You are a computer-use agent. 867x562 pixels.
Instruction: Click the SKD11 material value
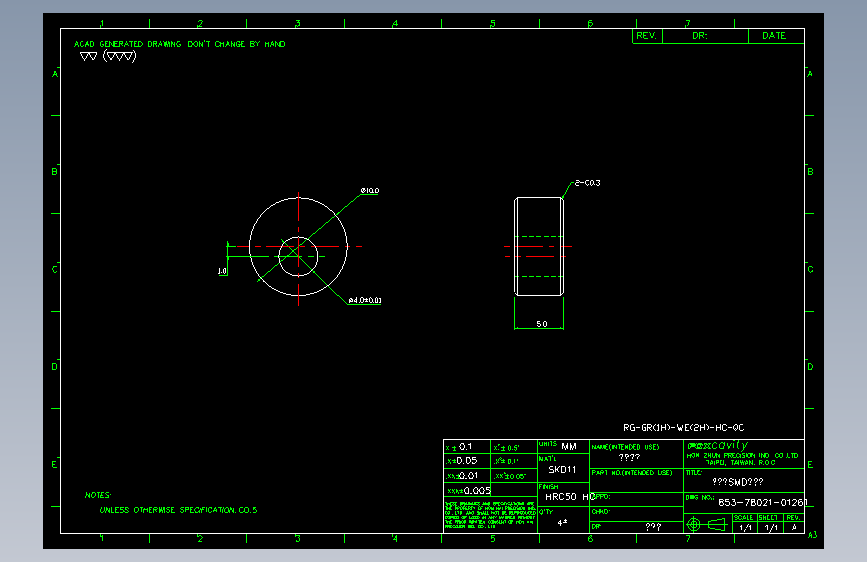tap(562, 470)
